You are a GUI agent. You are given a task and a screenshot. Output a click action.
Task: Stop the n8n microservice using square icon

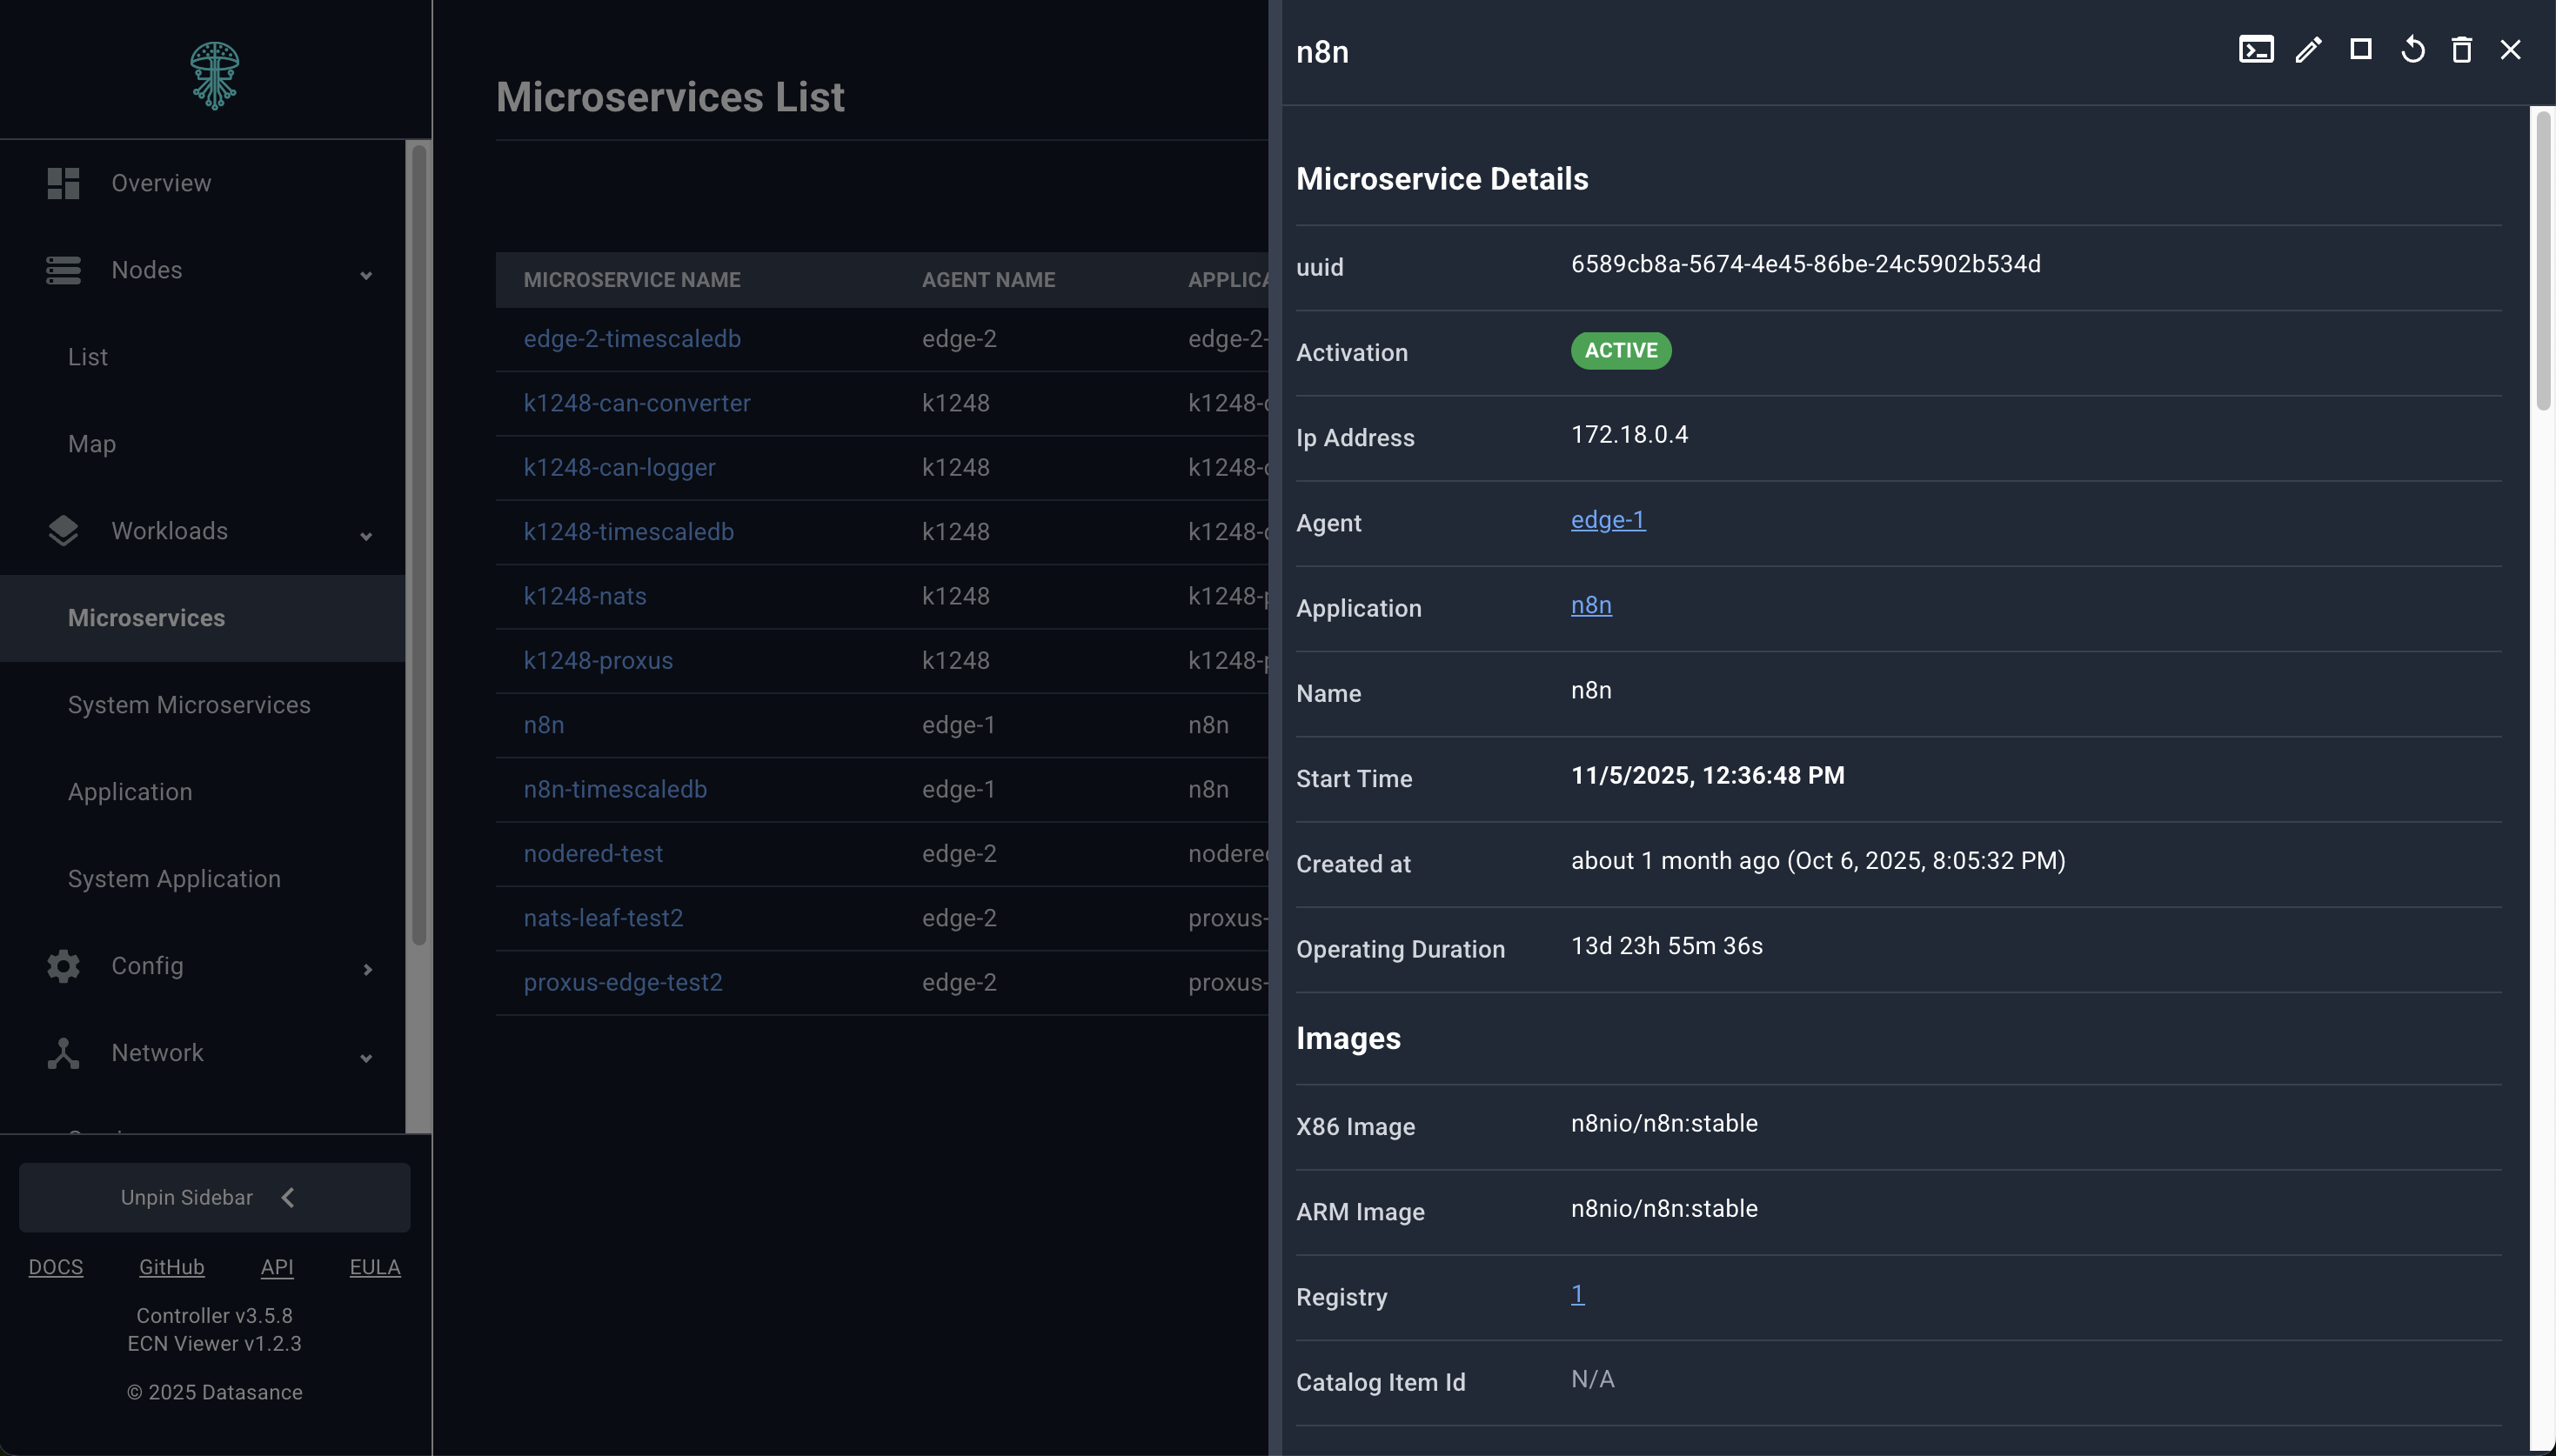[2360, 49]
